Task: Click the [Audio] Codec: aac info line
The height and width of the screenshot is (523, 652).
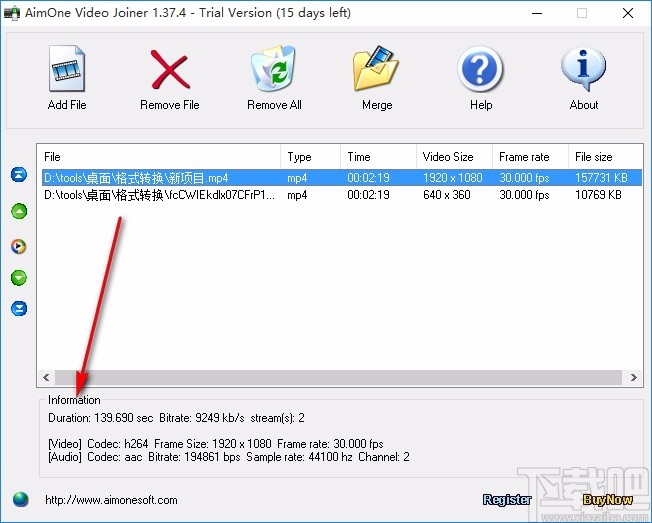Action: click(229, 457)
